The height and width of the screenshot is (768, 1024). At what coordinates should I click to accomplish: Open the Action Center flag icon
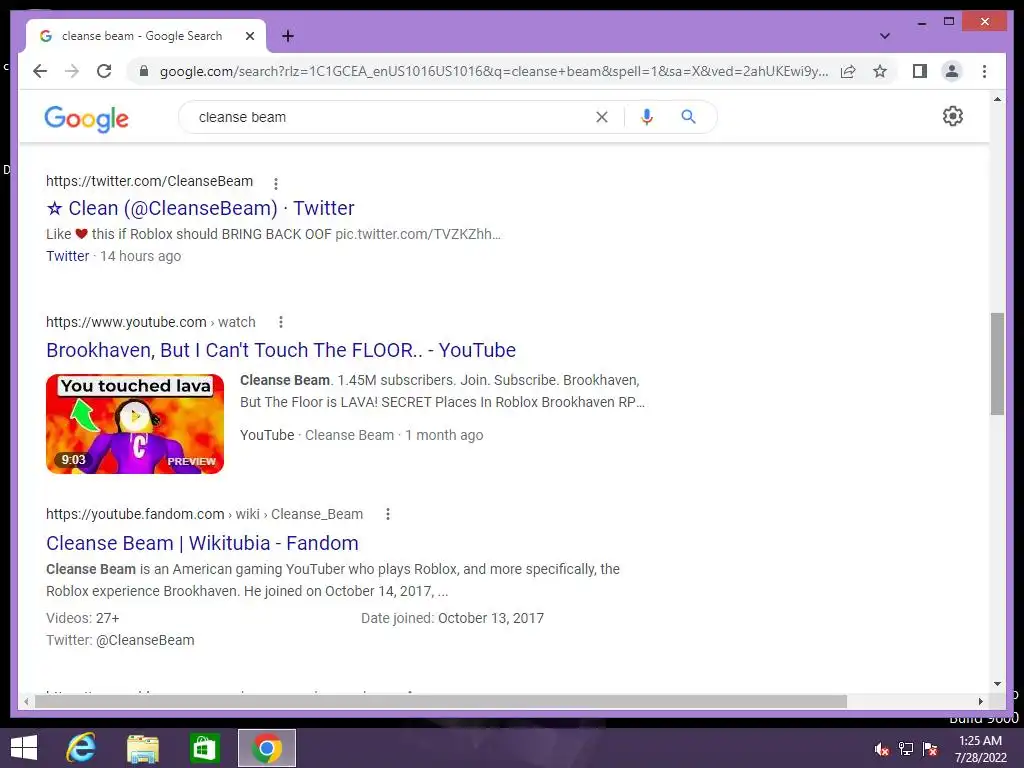pyautogui.click(x=930, y=749)
